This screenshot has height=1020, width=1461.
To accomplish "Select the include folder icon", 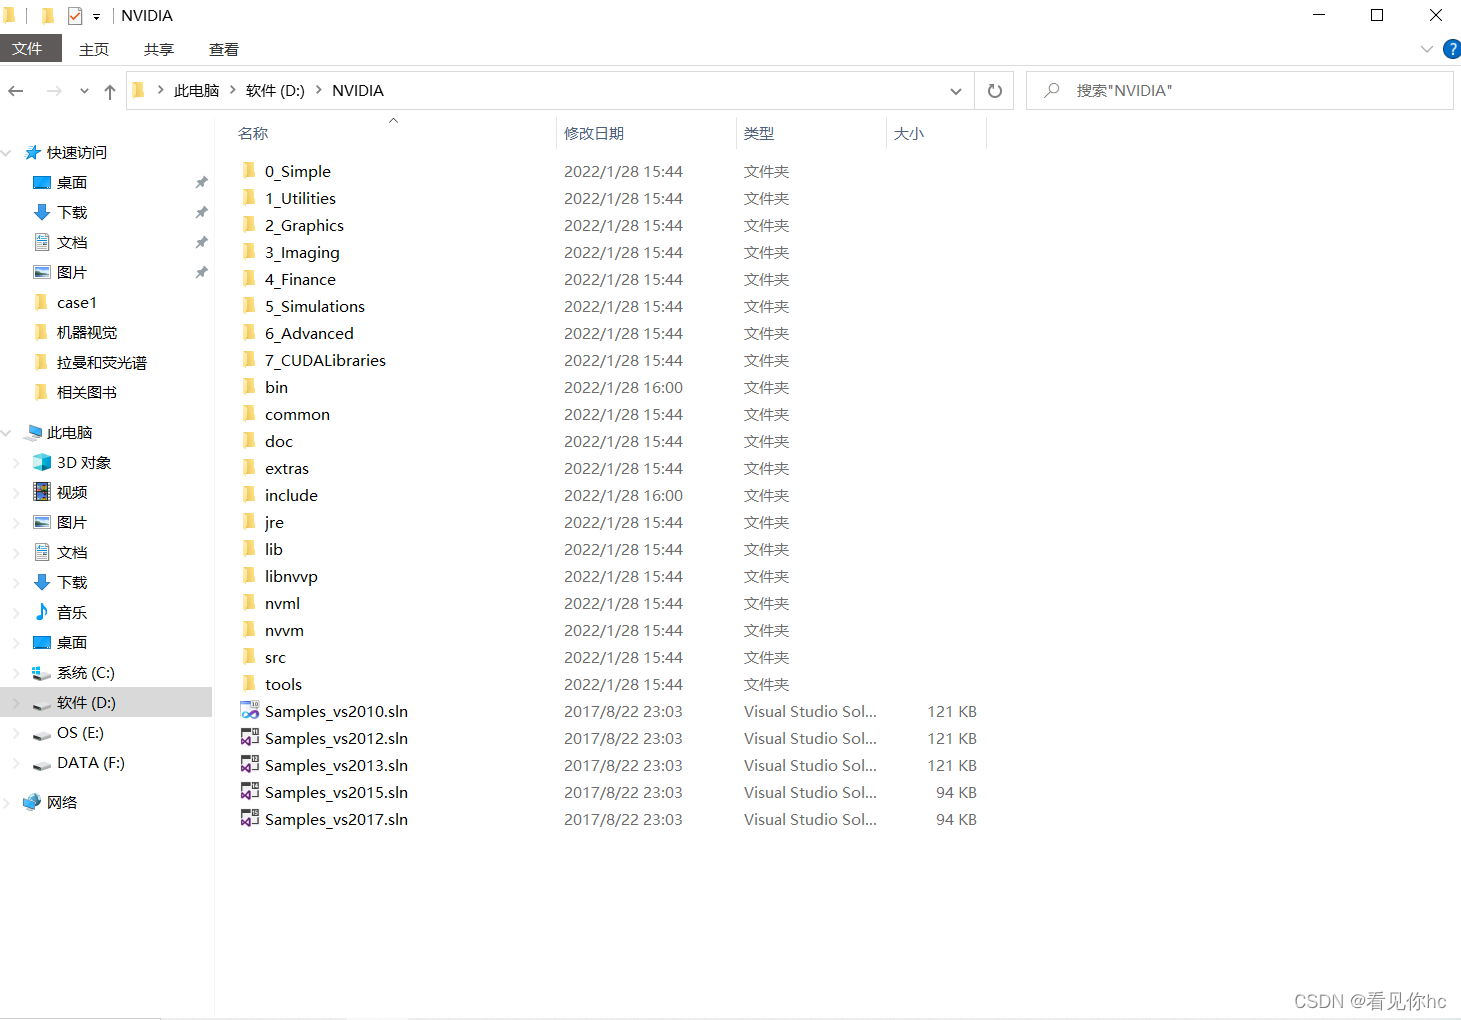I will point(249,495).
